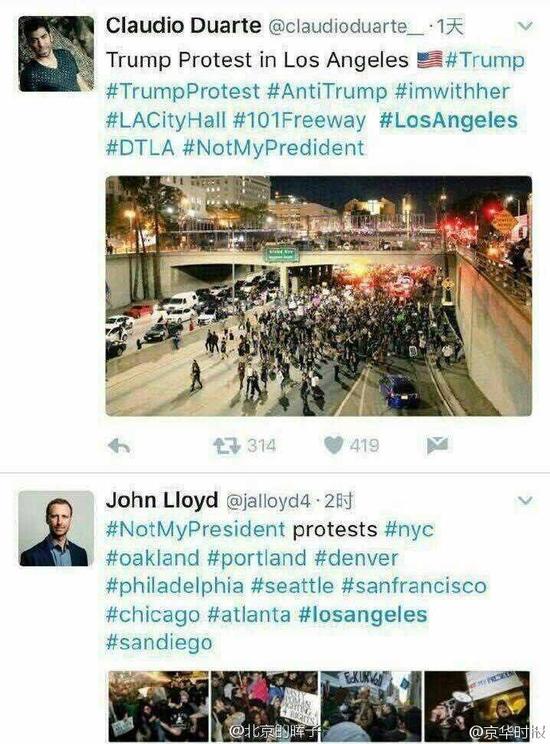Viewport: 550px width, 744px height.
Task: Visit the @jalloyd4 handle
Action: [x=268, y=501]
